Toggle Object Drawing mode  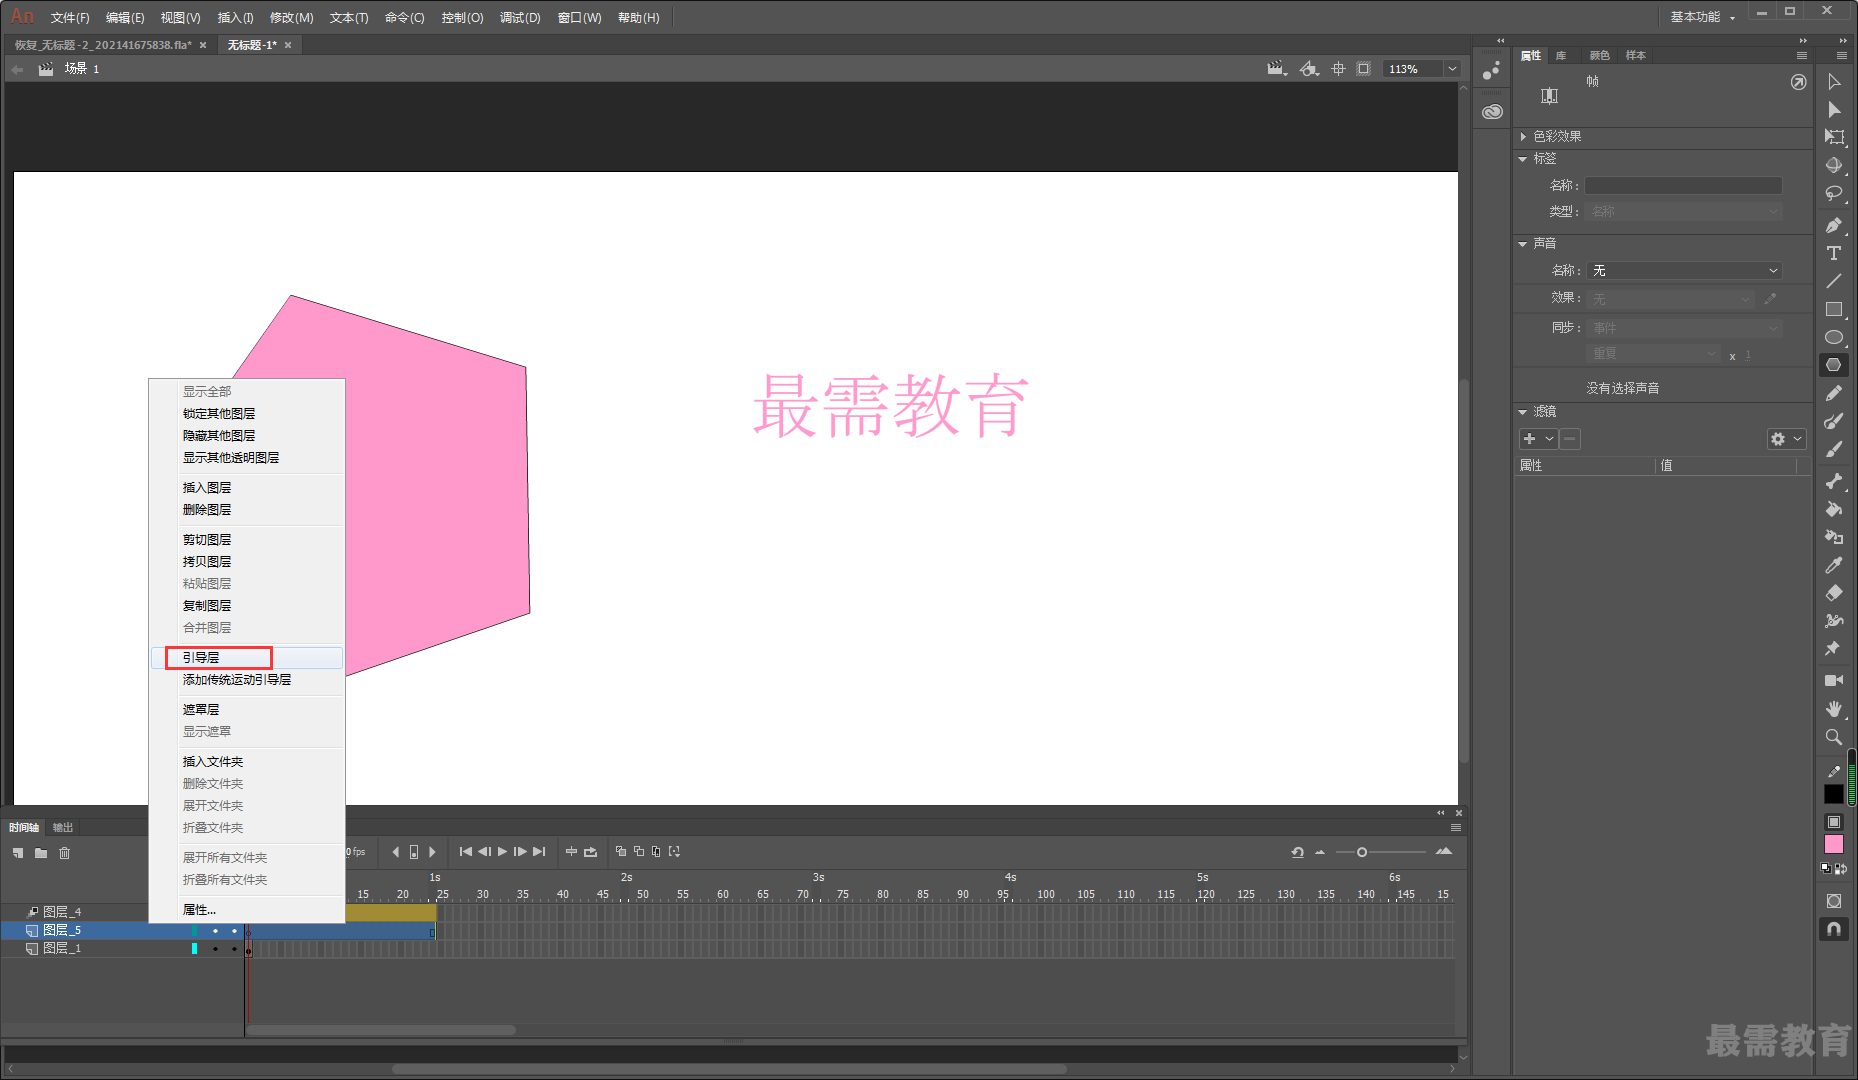coord(1834,901)
